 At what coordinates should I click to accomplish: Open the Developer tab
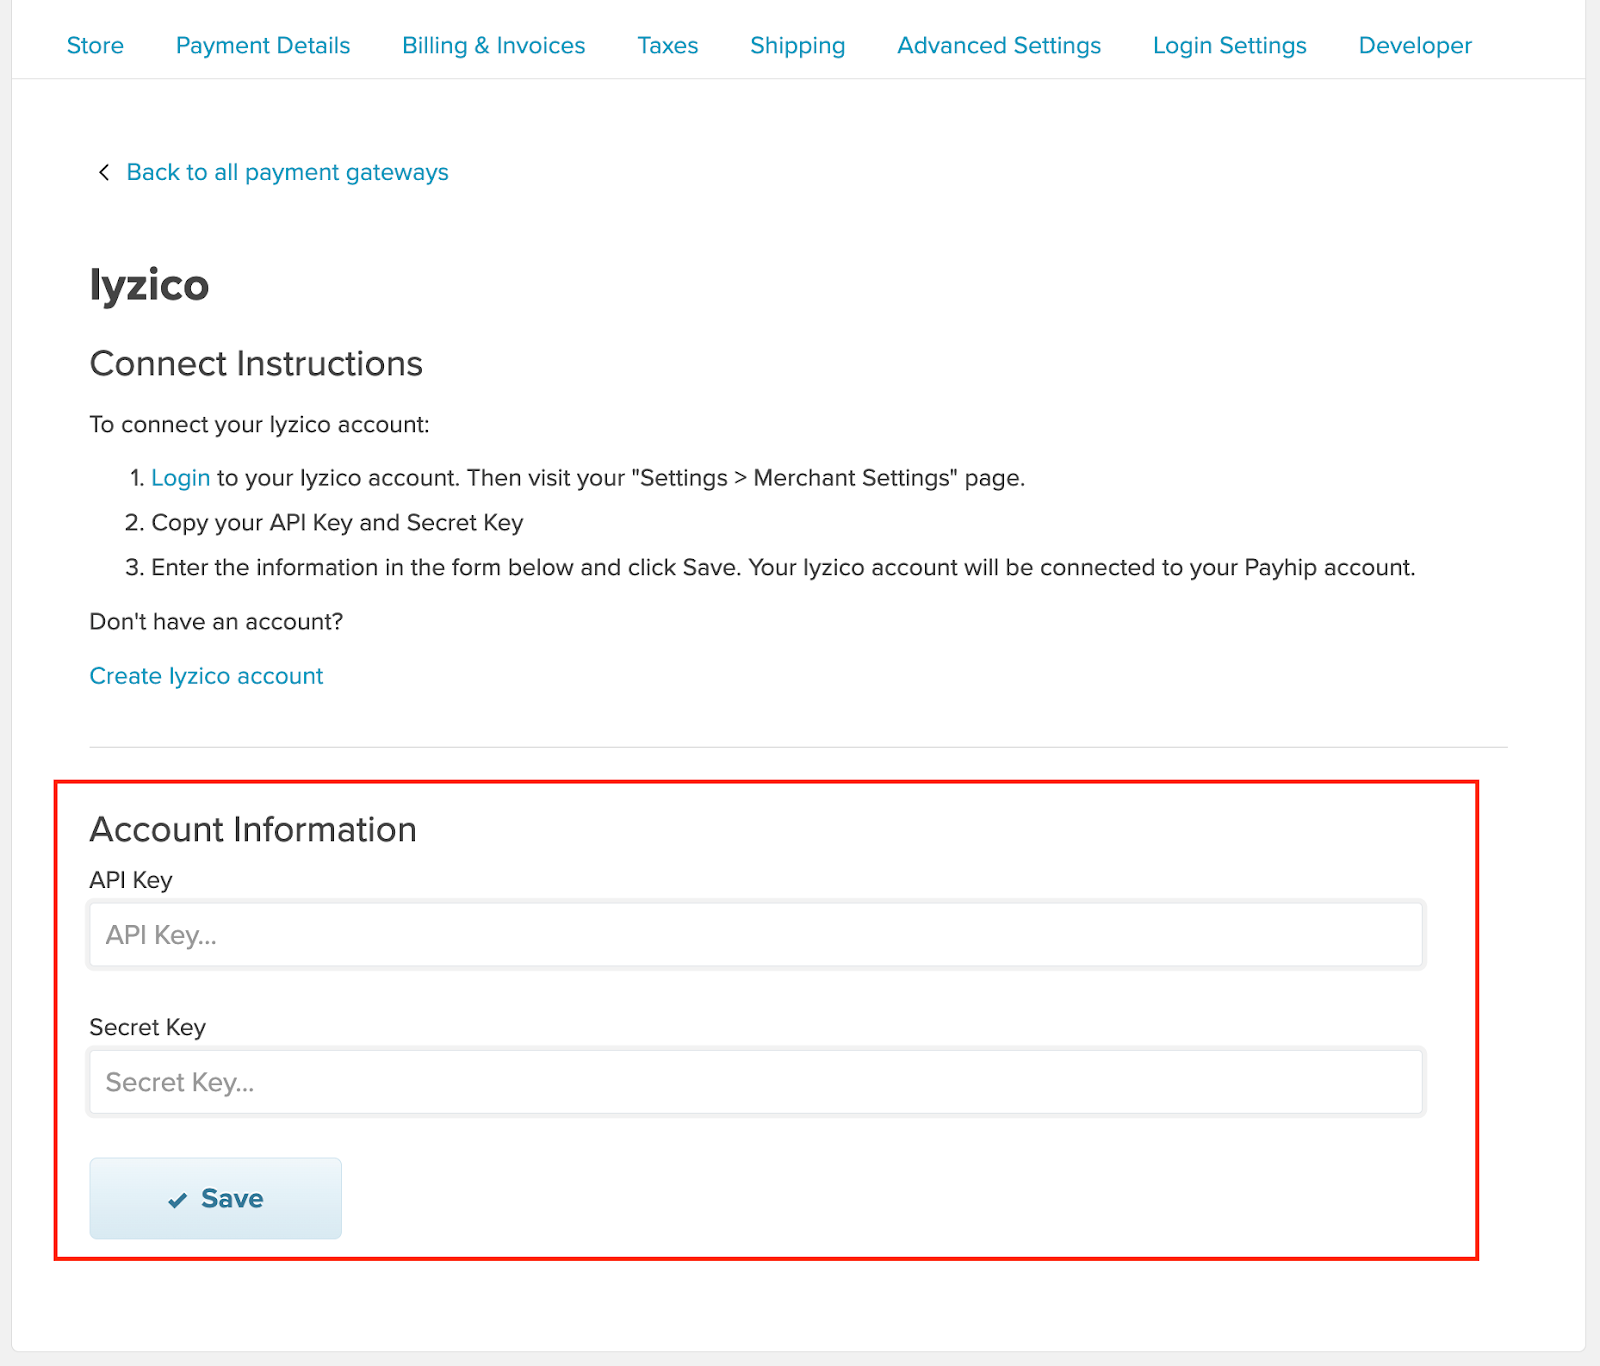tap(1415, 46)
